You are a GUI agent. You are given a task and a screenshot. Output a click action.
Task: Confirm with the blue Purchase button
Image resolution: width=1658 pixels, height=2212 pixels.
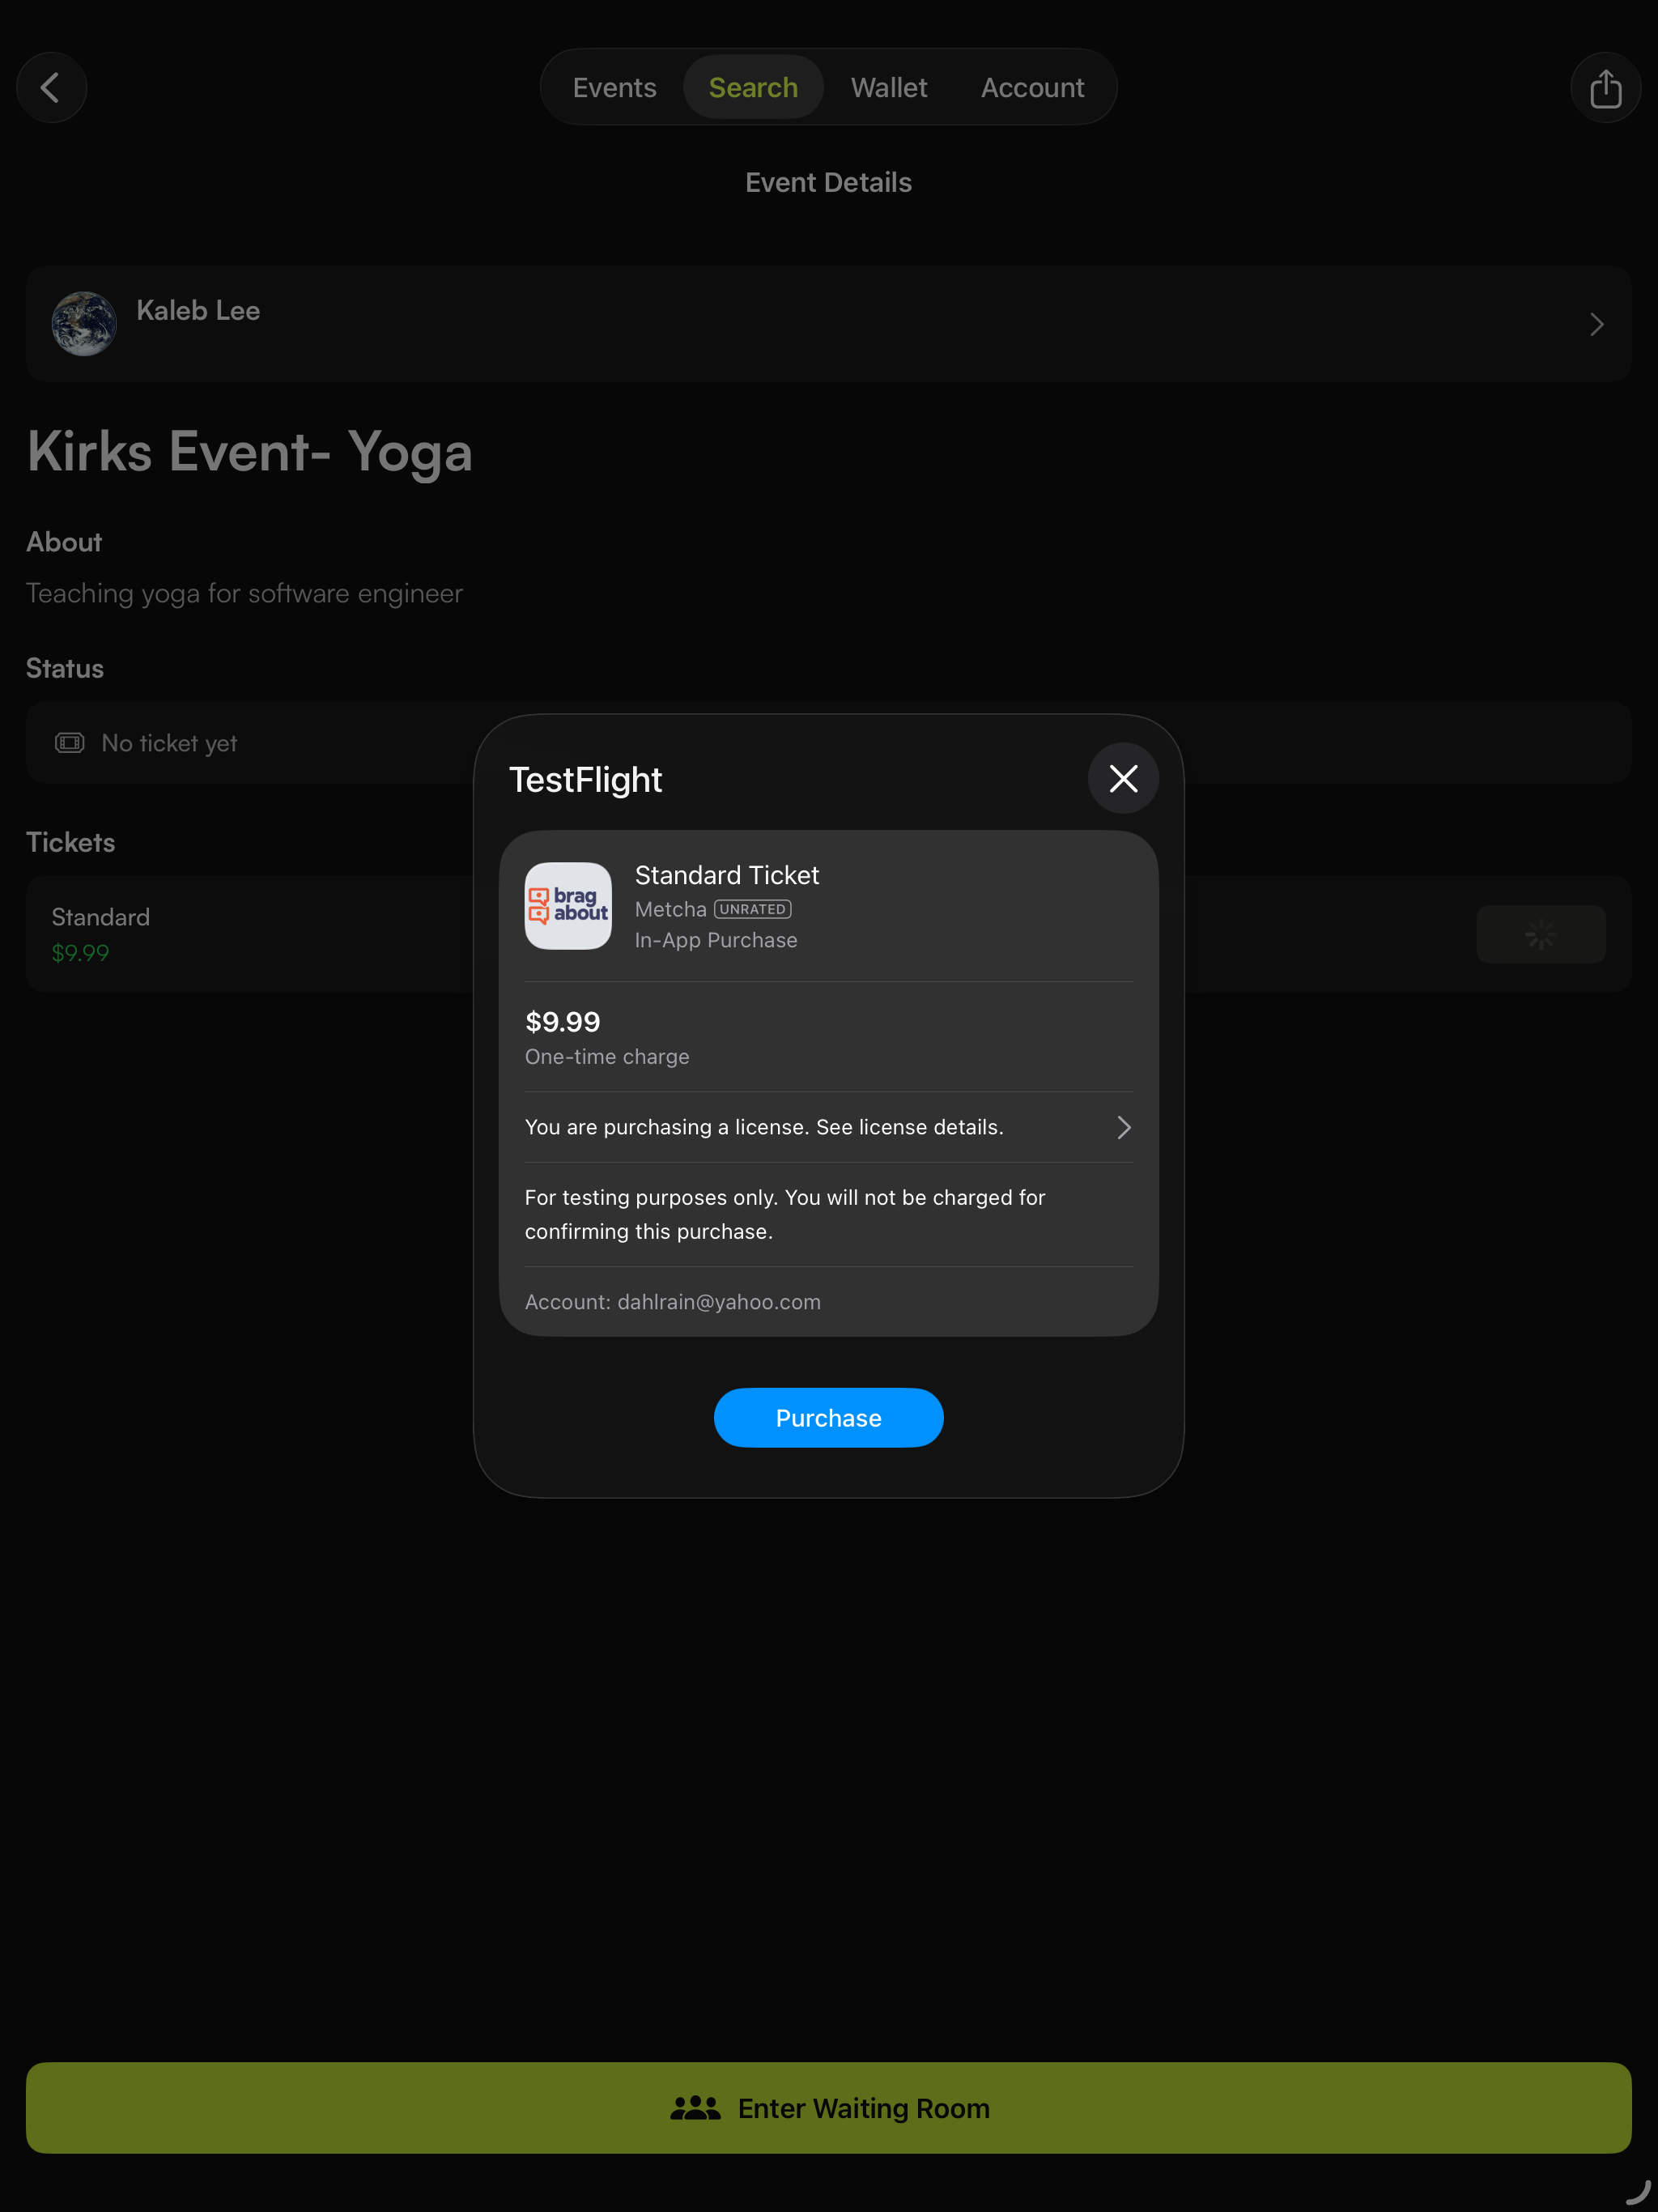pyautogui.click(x=829, y=1417)
